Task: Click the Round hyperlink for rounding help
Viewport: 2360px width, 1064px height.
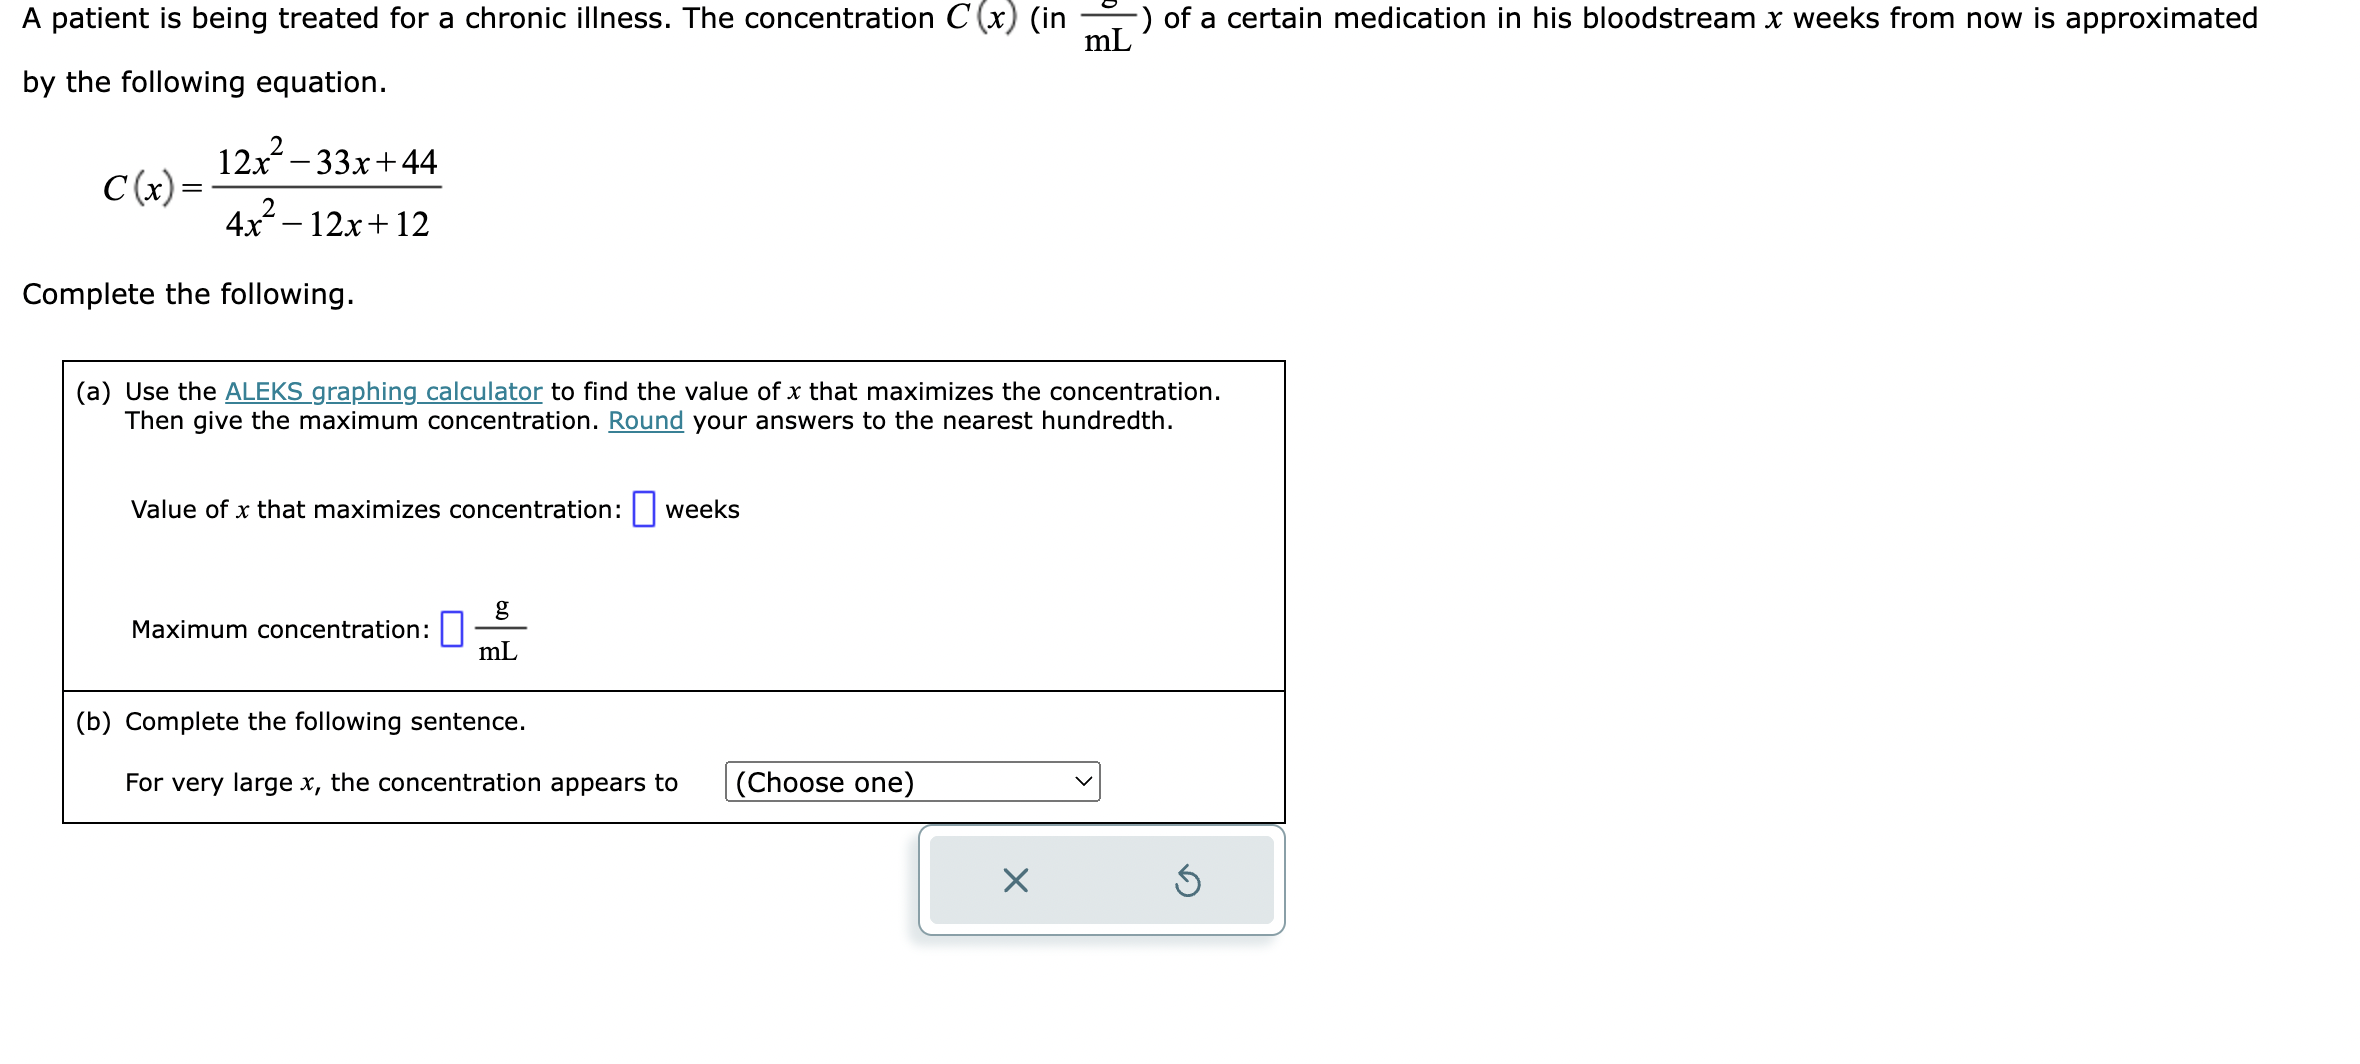Action: pos(646,420)
